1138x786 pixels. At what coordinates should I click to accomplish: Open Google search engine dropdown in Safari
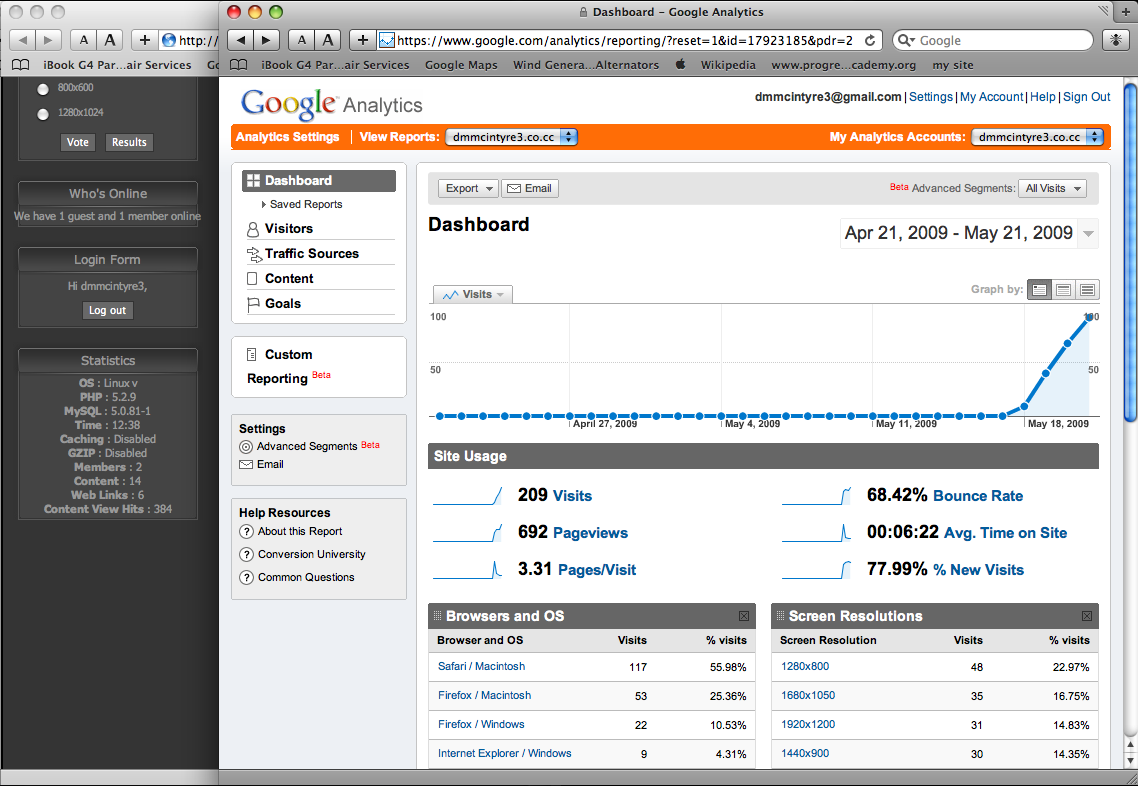(906, 41)
